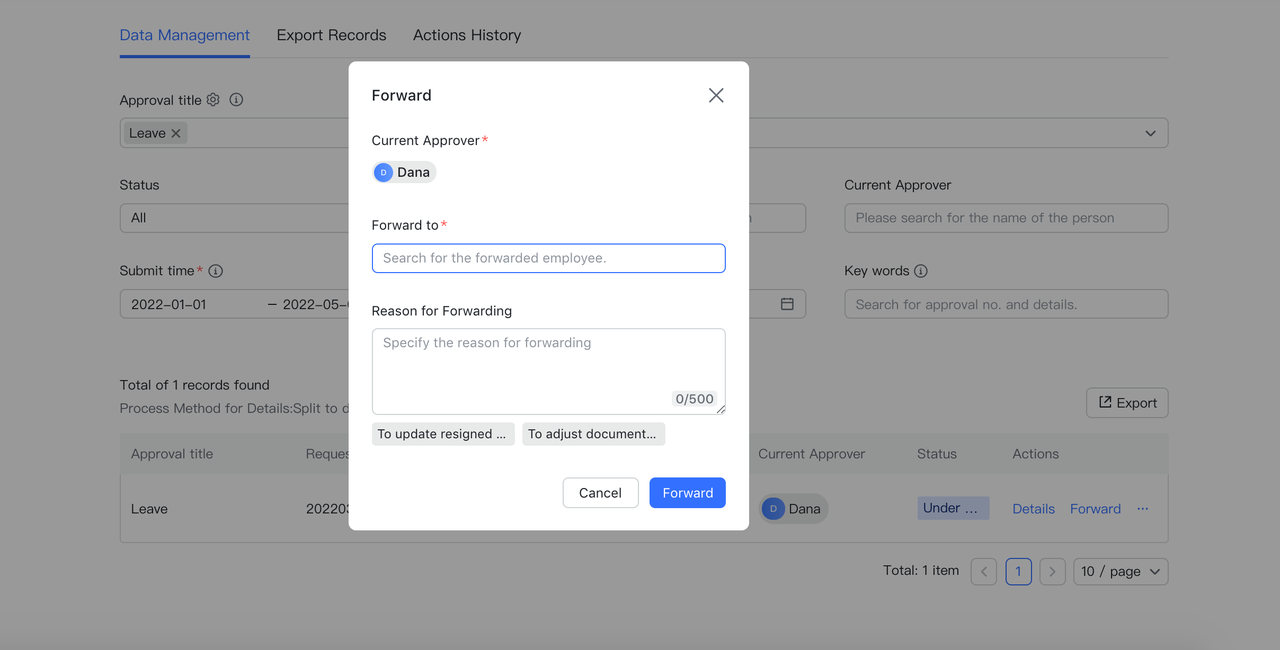
Task: Click info icon beside Key words
Action: point(921,271)
